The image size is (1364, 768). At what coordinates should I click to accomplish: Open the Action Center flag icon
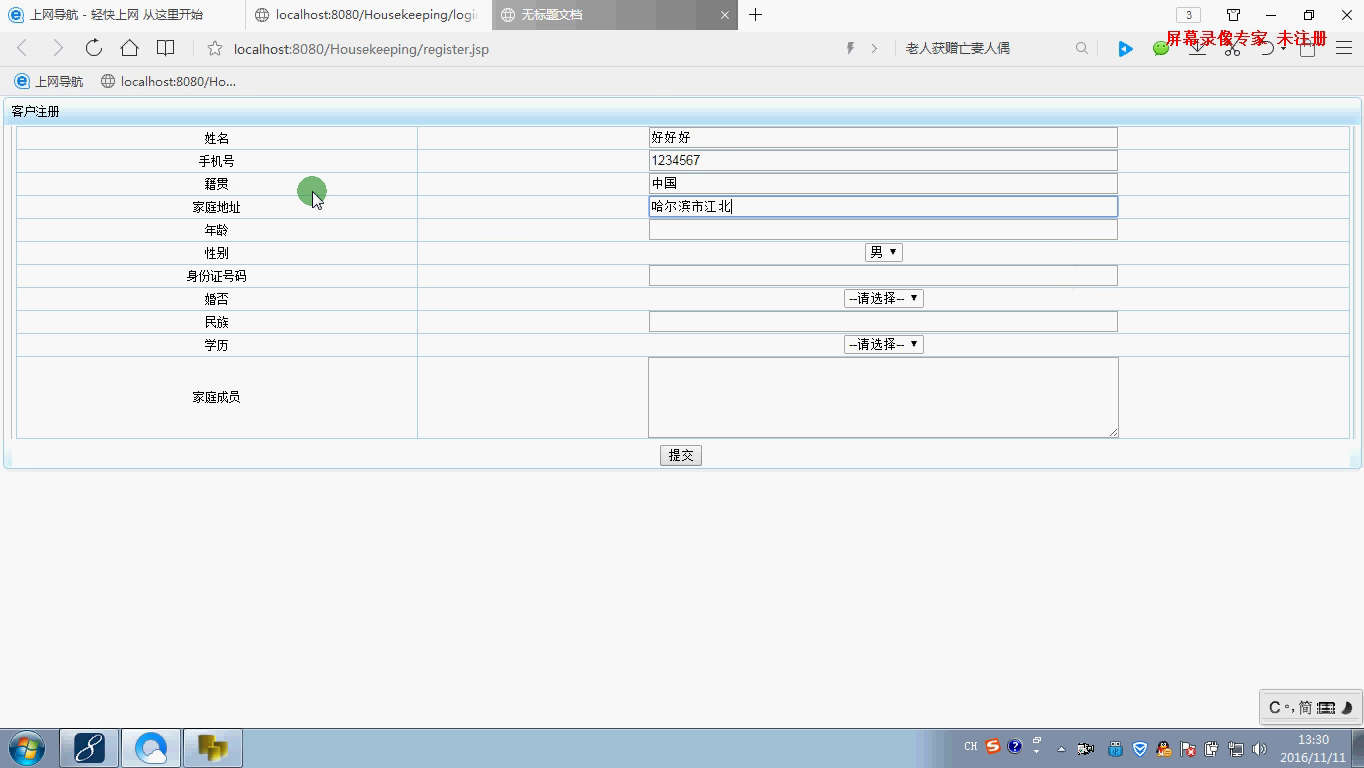pyautogui.click(x=1188, y=749)
